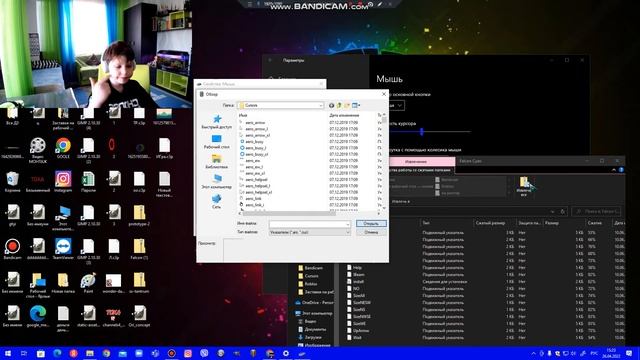Collapse the Explorer ribbon with chevron

[613, 170]
